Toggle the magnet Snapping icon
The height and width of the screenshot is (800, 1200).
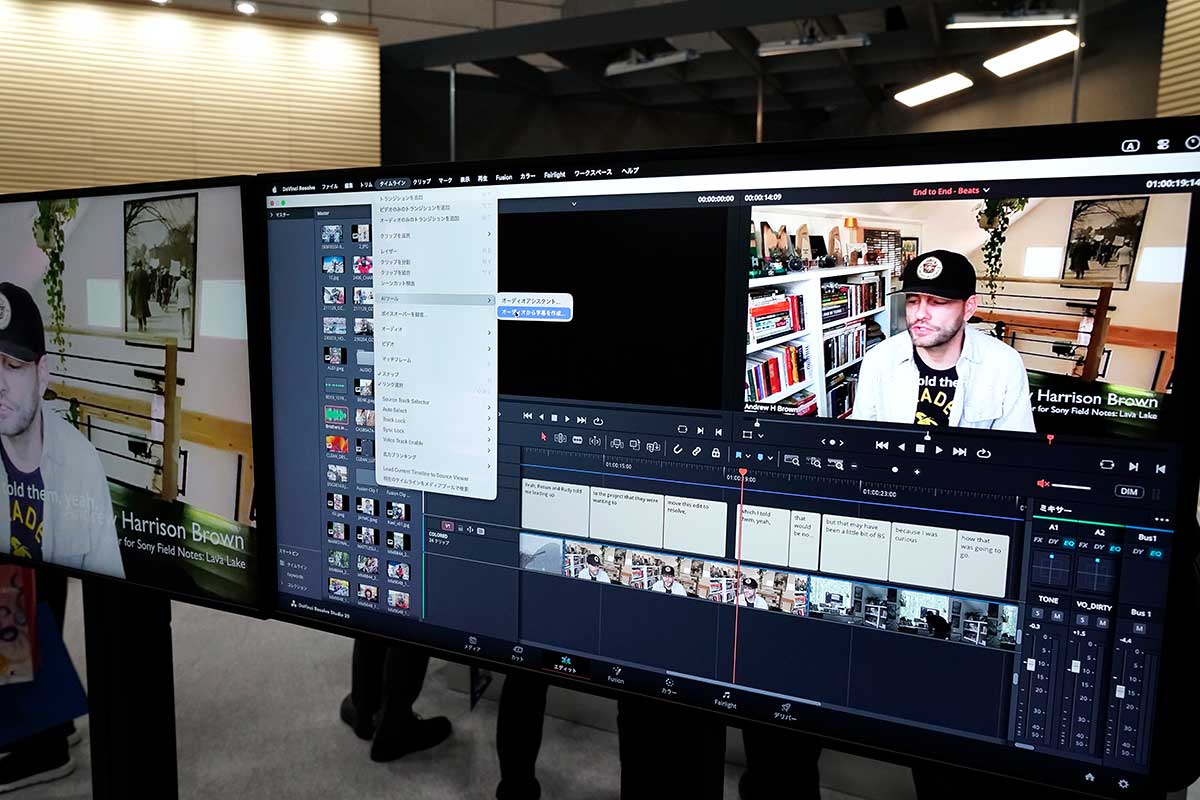677,449
